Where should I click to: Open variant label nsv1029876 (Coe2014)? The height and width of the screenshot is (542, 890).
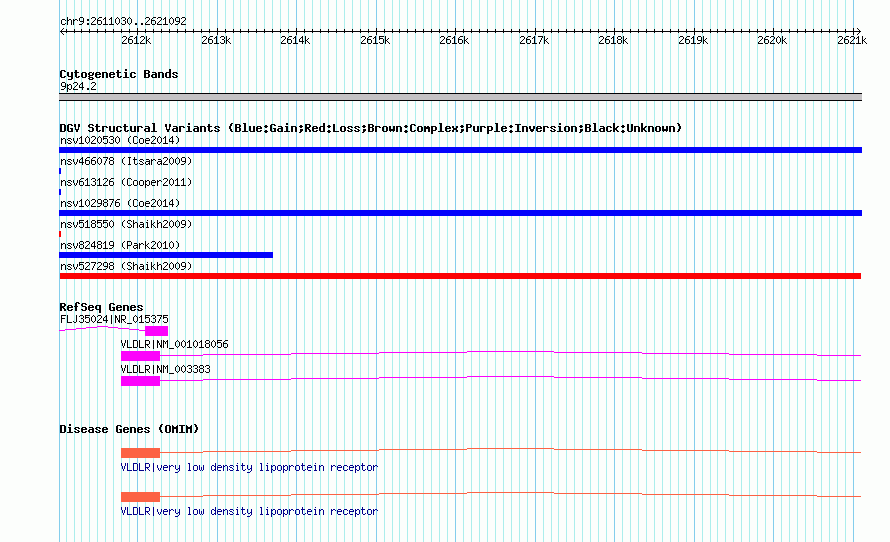coord(120,203)
